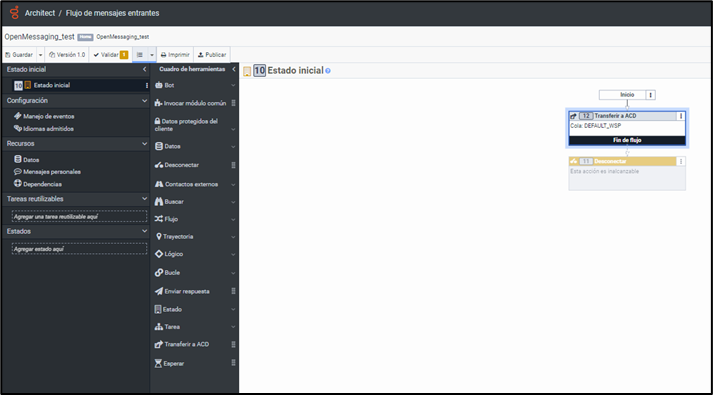Click the Genesys logo icon

[x=14, y=13]
